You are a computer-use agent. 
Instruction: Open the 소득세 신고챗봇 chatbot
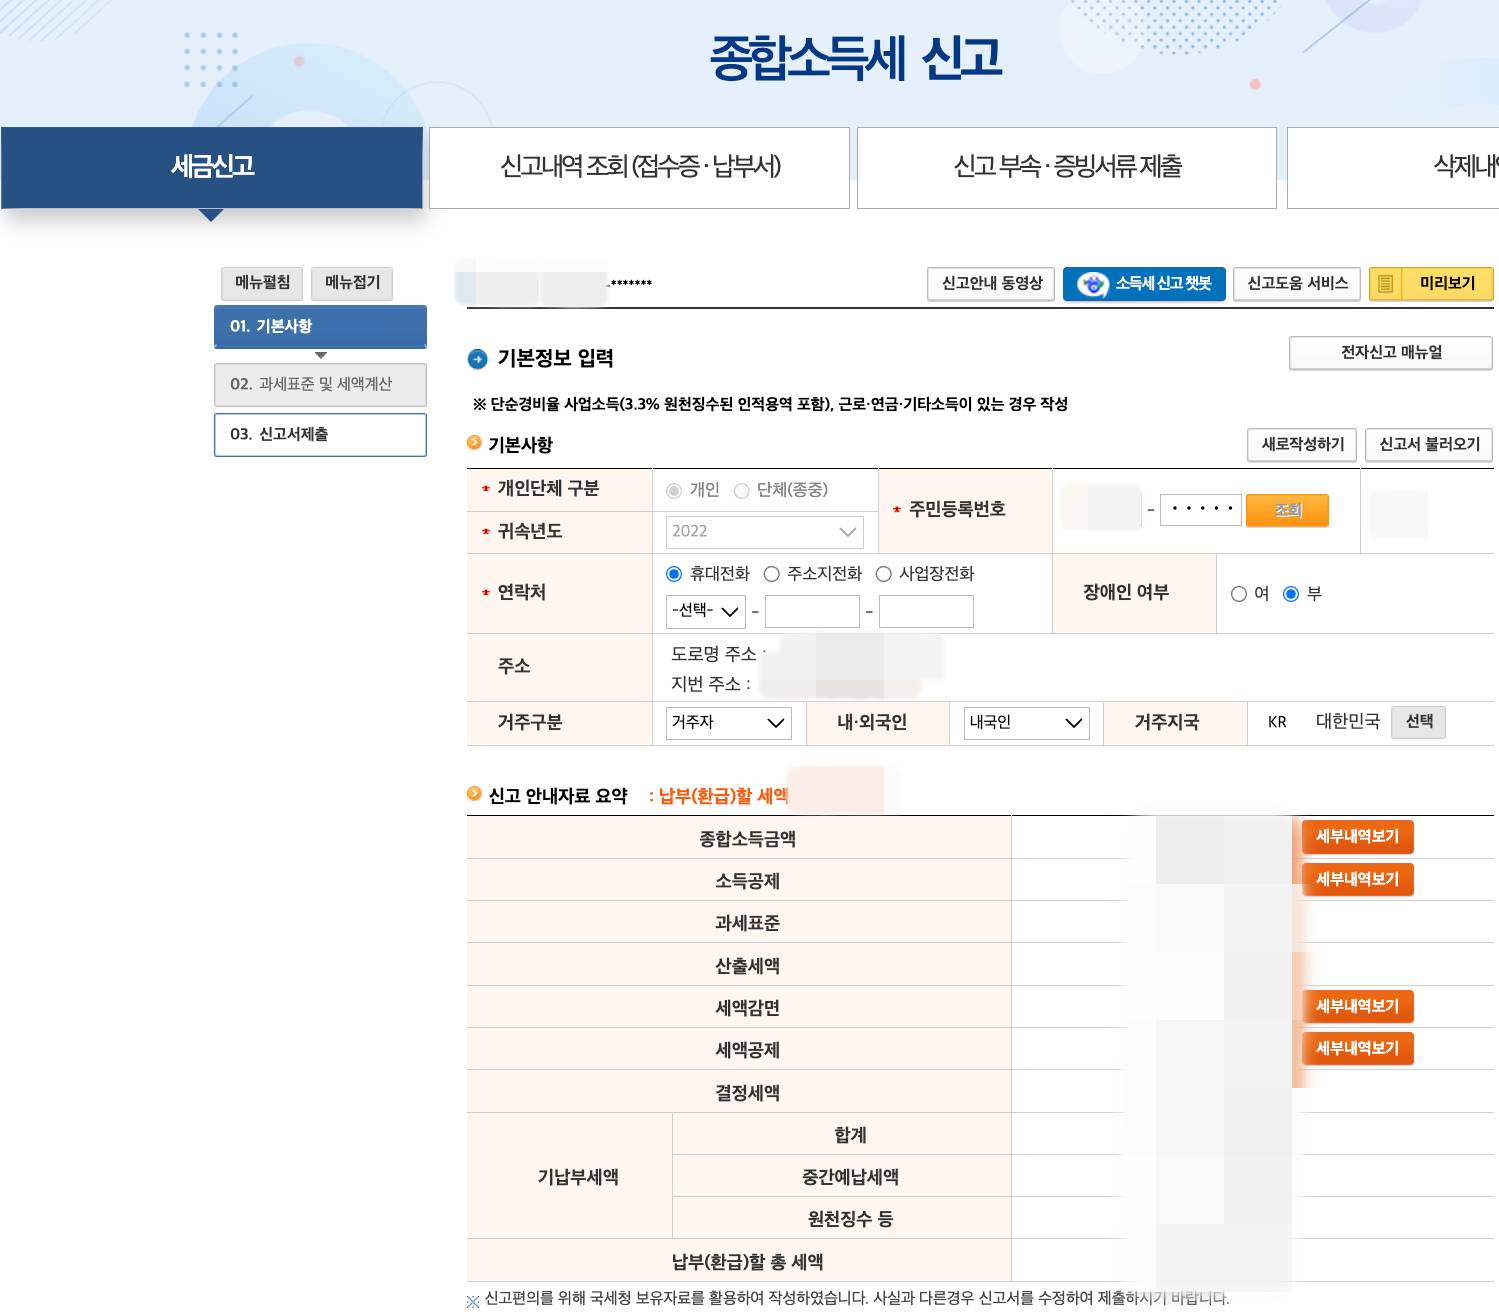1143,284
